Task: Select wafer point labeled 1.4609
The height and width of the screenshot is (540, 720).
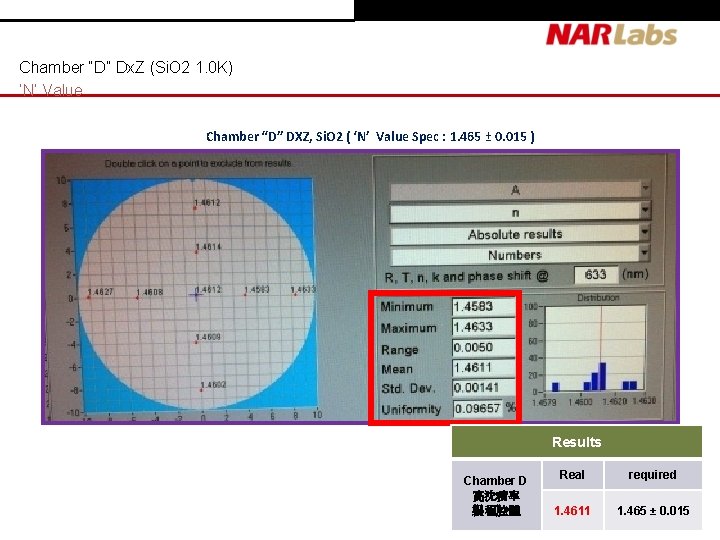Action: (196, 342)
